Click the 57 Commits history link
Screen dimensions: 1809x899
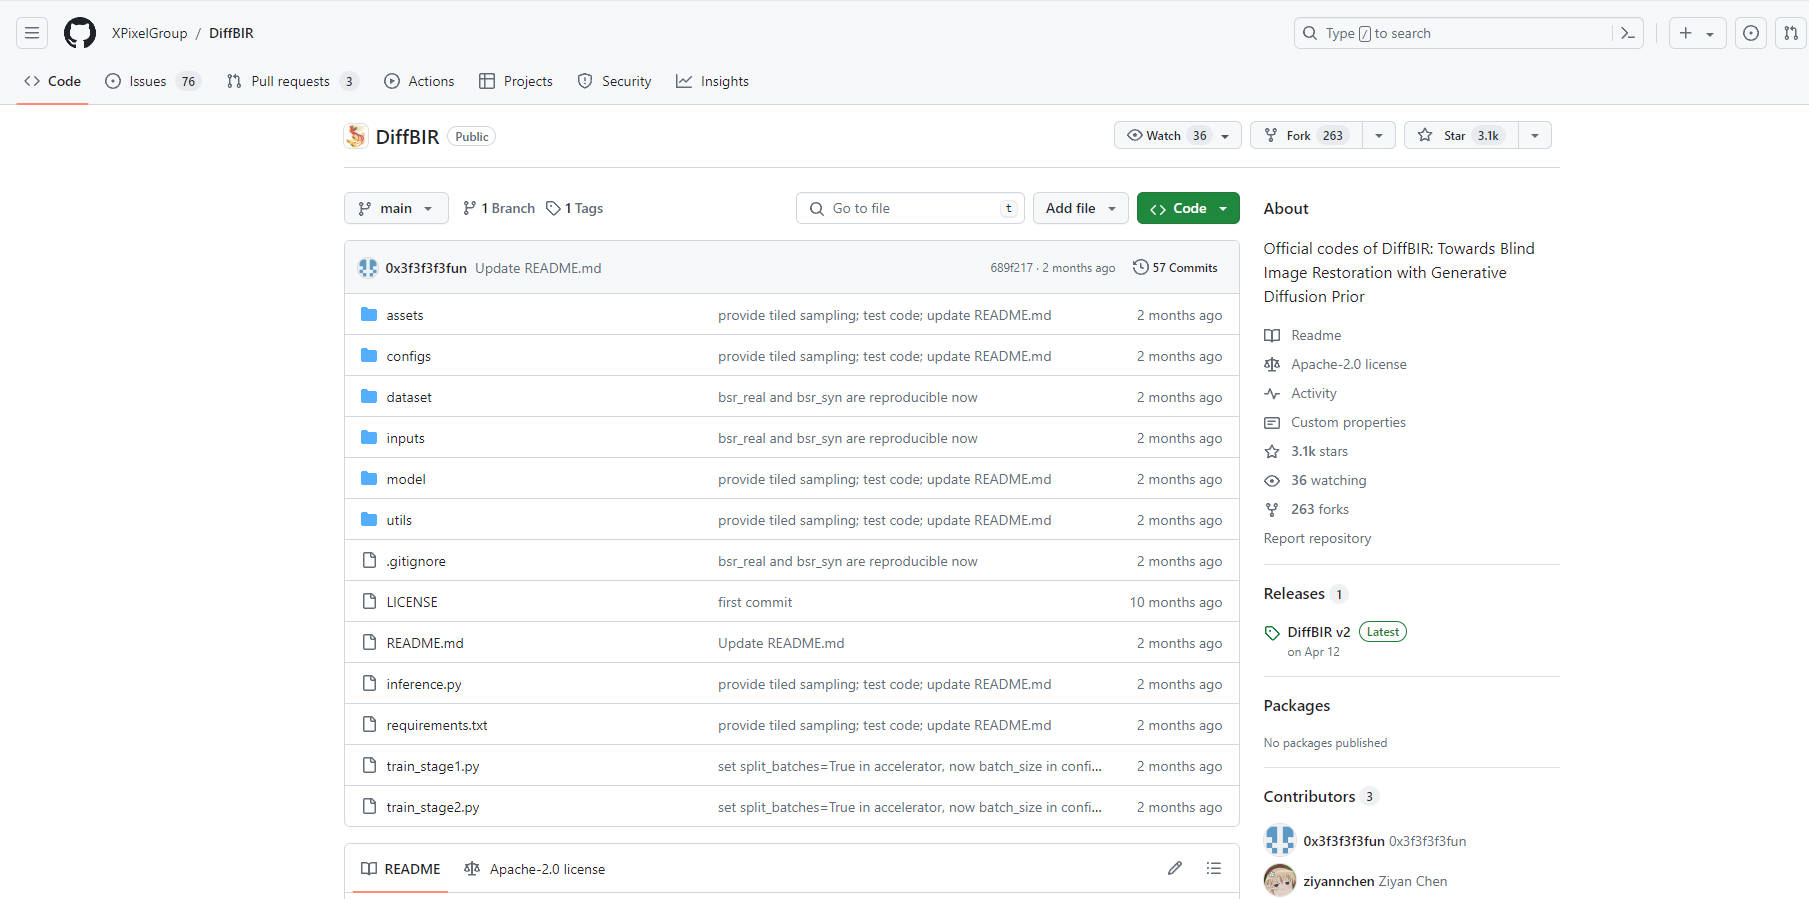(x=1175, y=268)
